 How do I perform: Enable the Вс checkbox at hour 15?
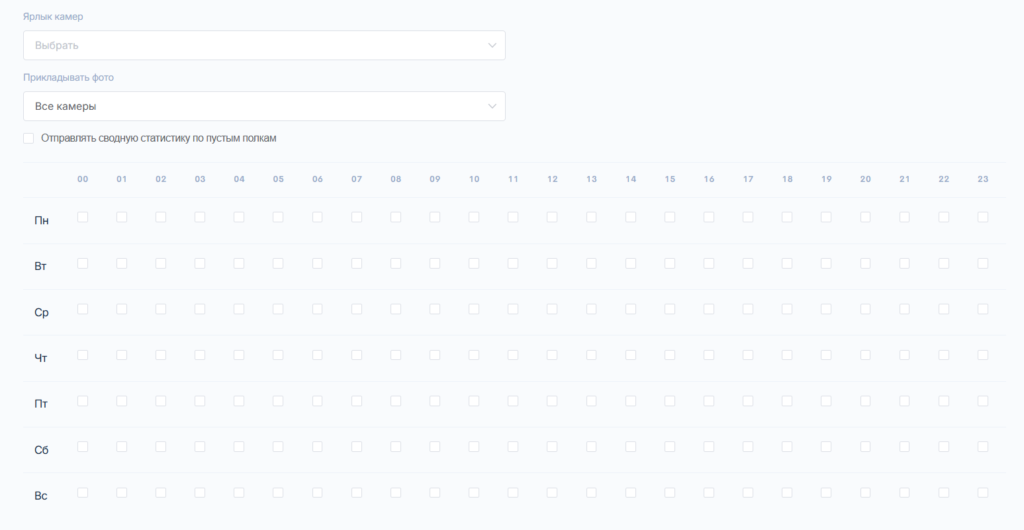tap(670, 493)
